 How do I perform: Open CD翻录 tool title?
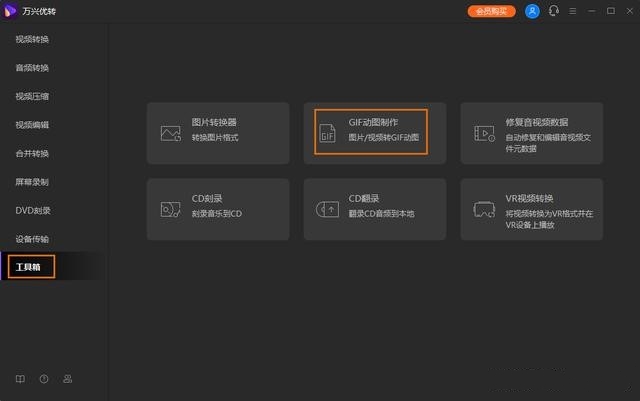point(364,198)
